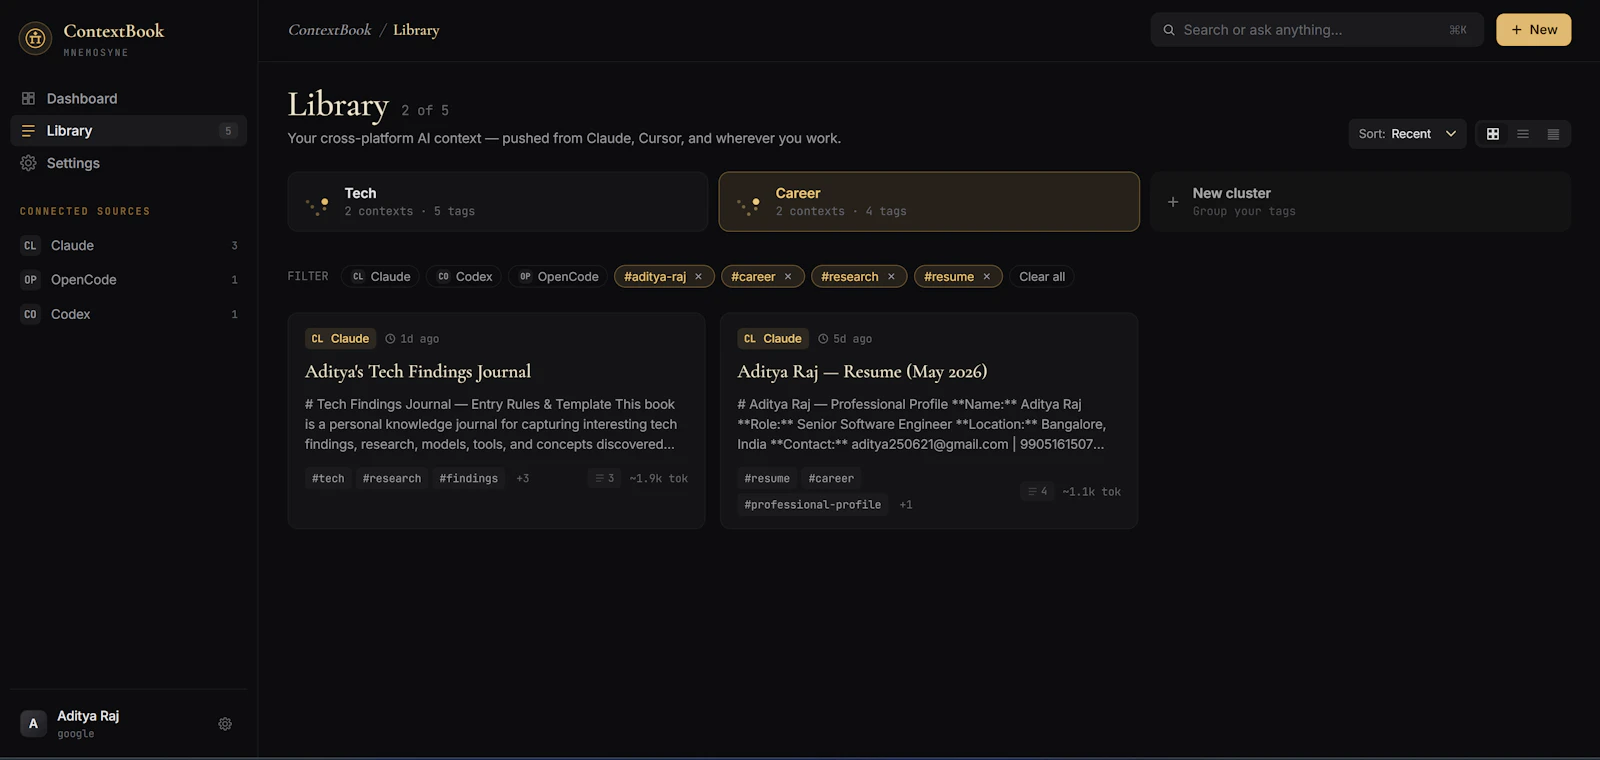Open the Sort: Recent dropdown
Screen dimensions: 1600x760
coord(1407,134)
